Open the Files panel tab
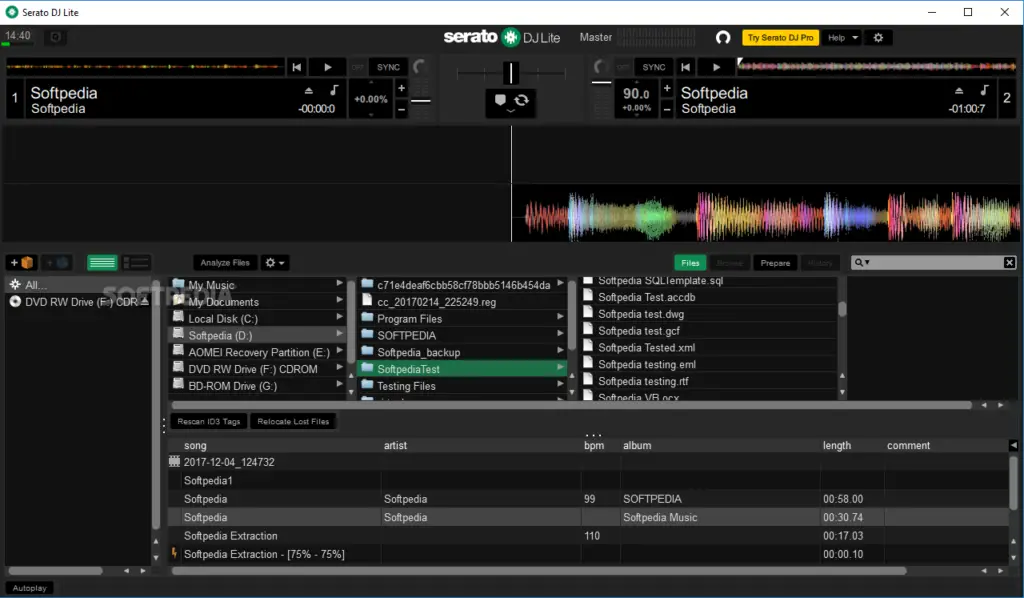Viewport: 1024px width, 598px height. (690, 262)
